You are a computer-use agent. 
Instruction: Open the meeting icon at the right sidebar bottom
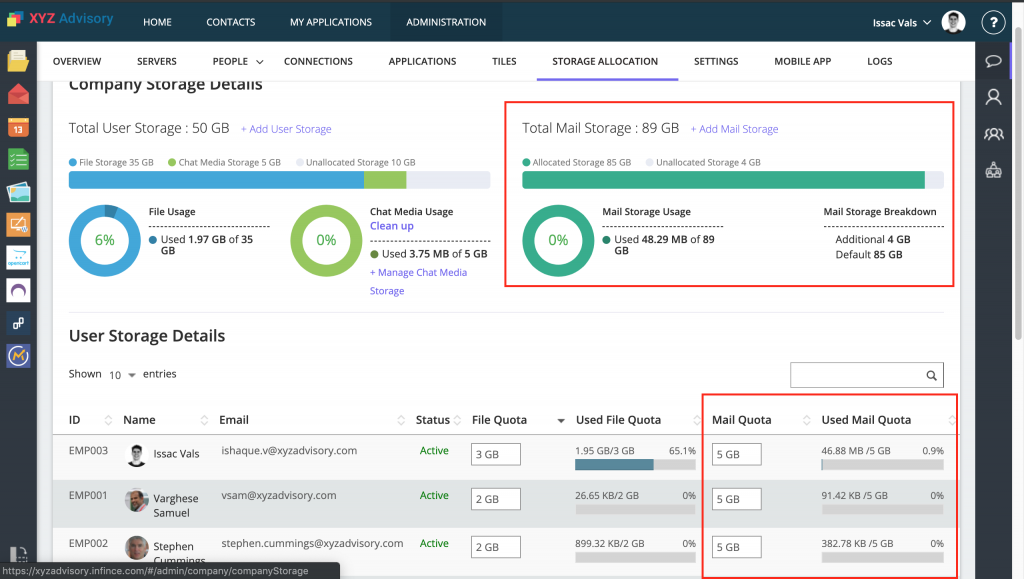[x=993, y=170]
